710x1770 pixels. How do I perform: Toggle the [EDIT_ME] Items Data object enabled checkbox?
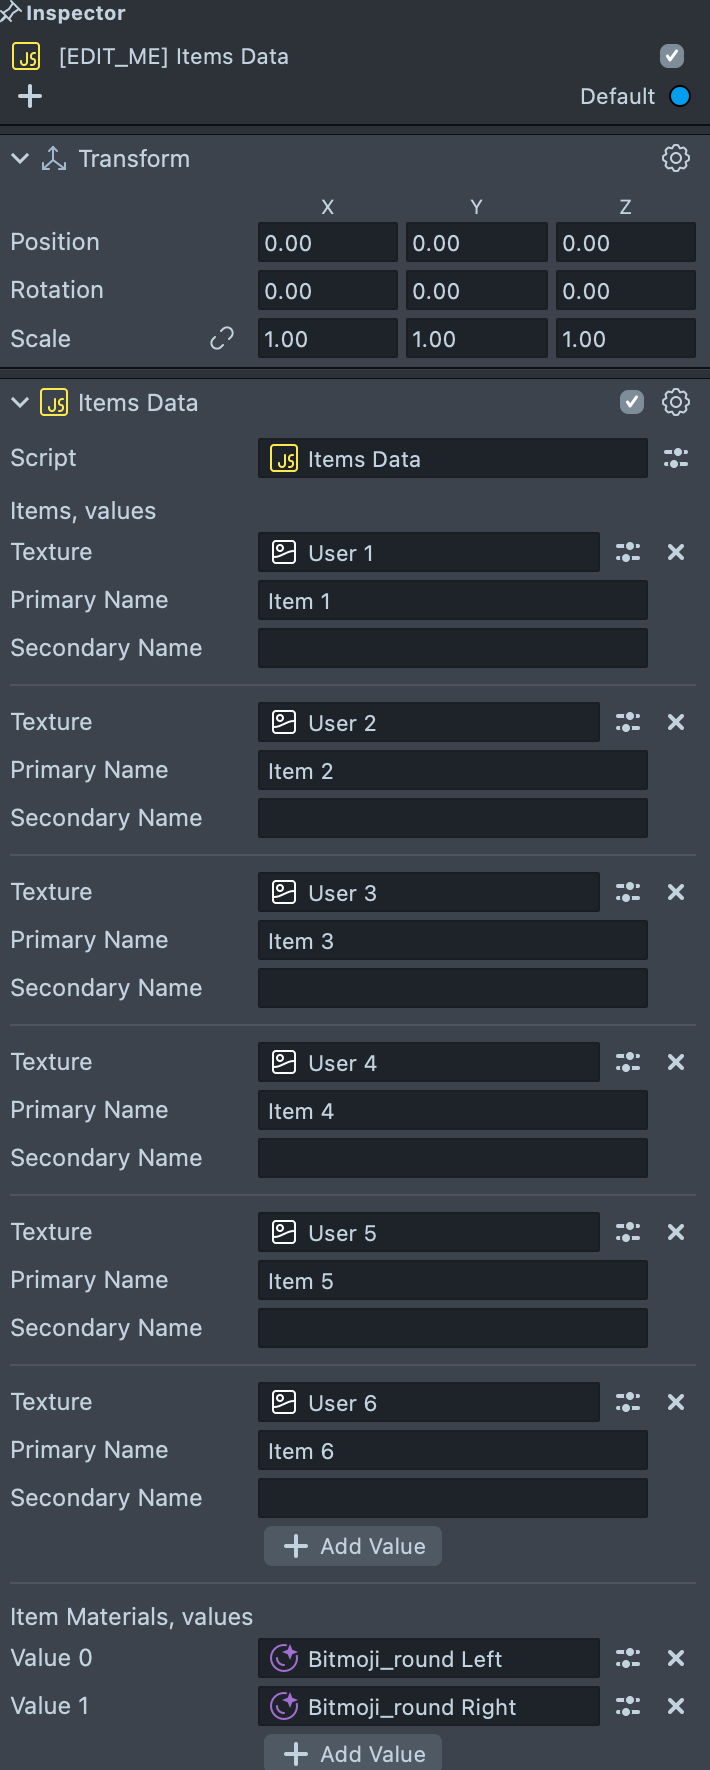(x=672, y=56)
